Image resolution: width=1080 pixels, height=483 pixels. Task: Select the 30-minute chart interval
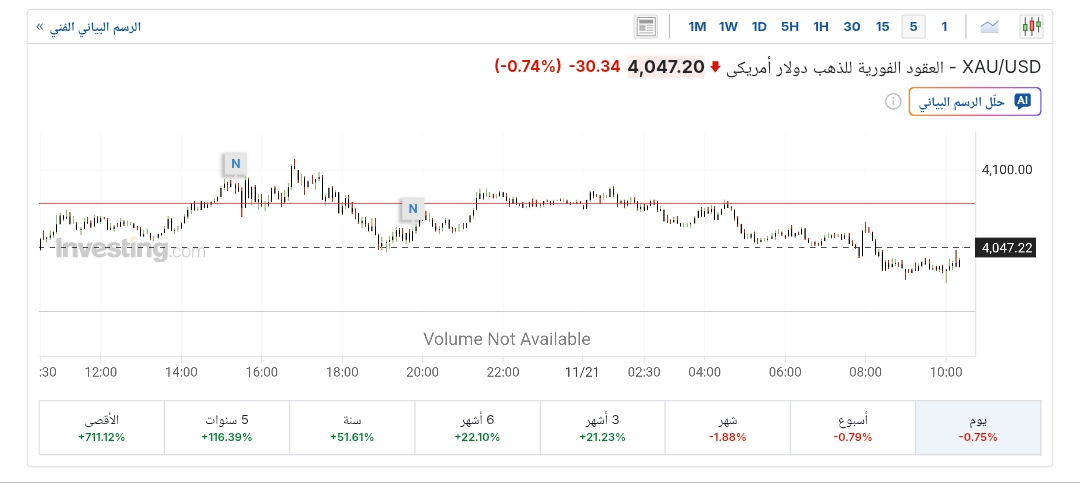(852, 27)
